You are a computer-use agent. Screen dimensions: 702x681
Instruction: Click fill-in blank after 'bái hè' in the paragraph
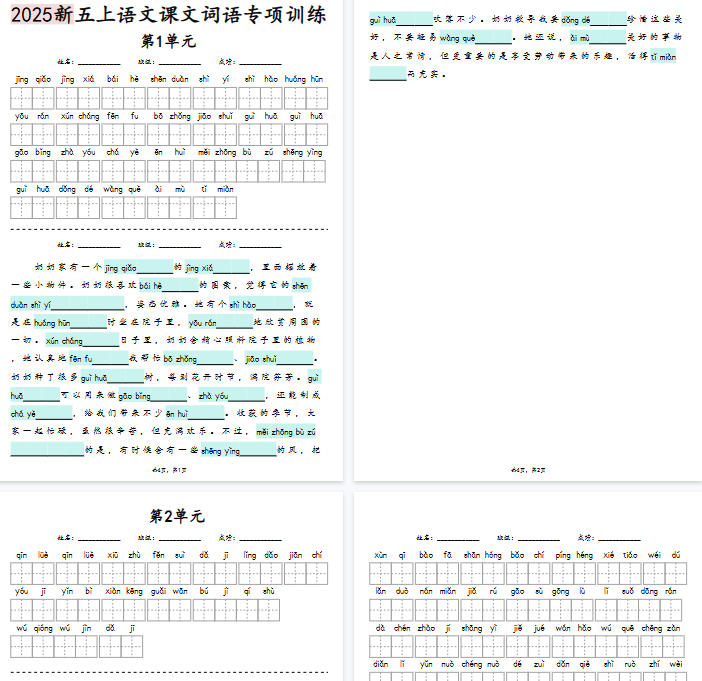click(180, 286)
